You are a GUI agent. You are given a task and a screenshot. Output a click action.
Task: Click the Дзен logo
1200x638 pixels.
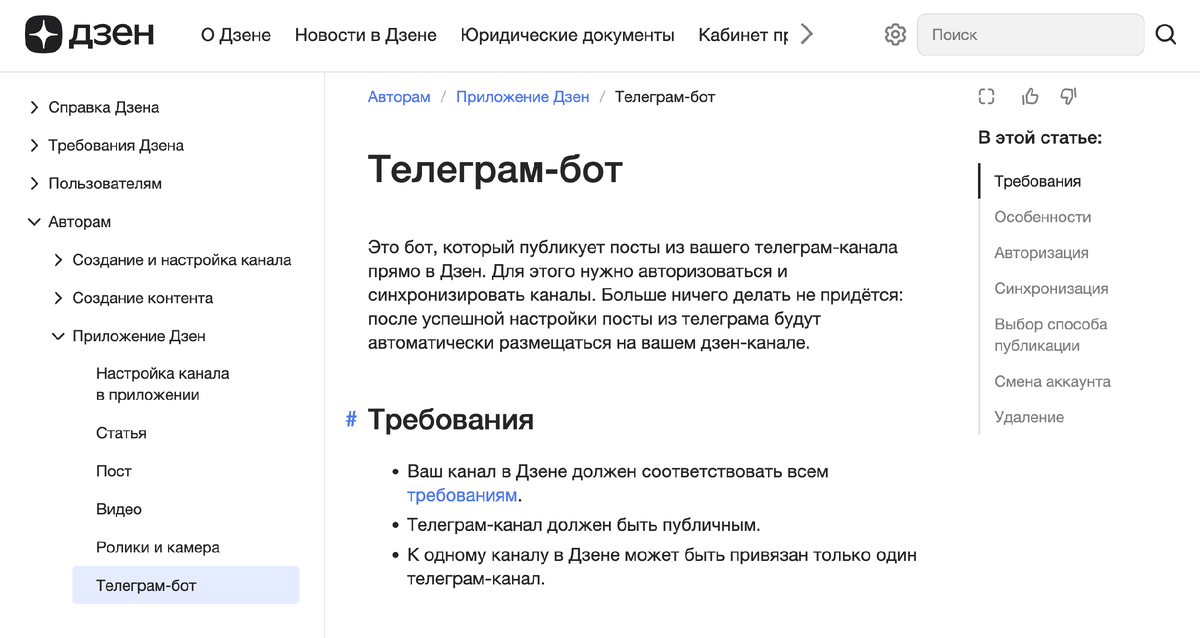(x=90, y=35)
